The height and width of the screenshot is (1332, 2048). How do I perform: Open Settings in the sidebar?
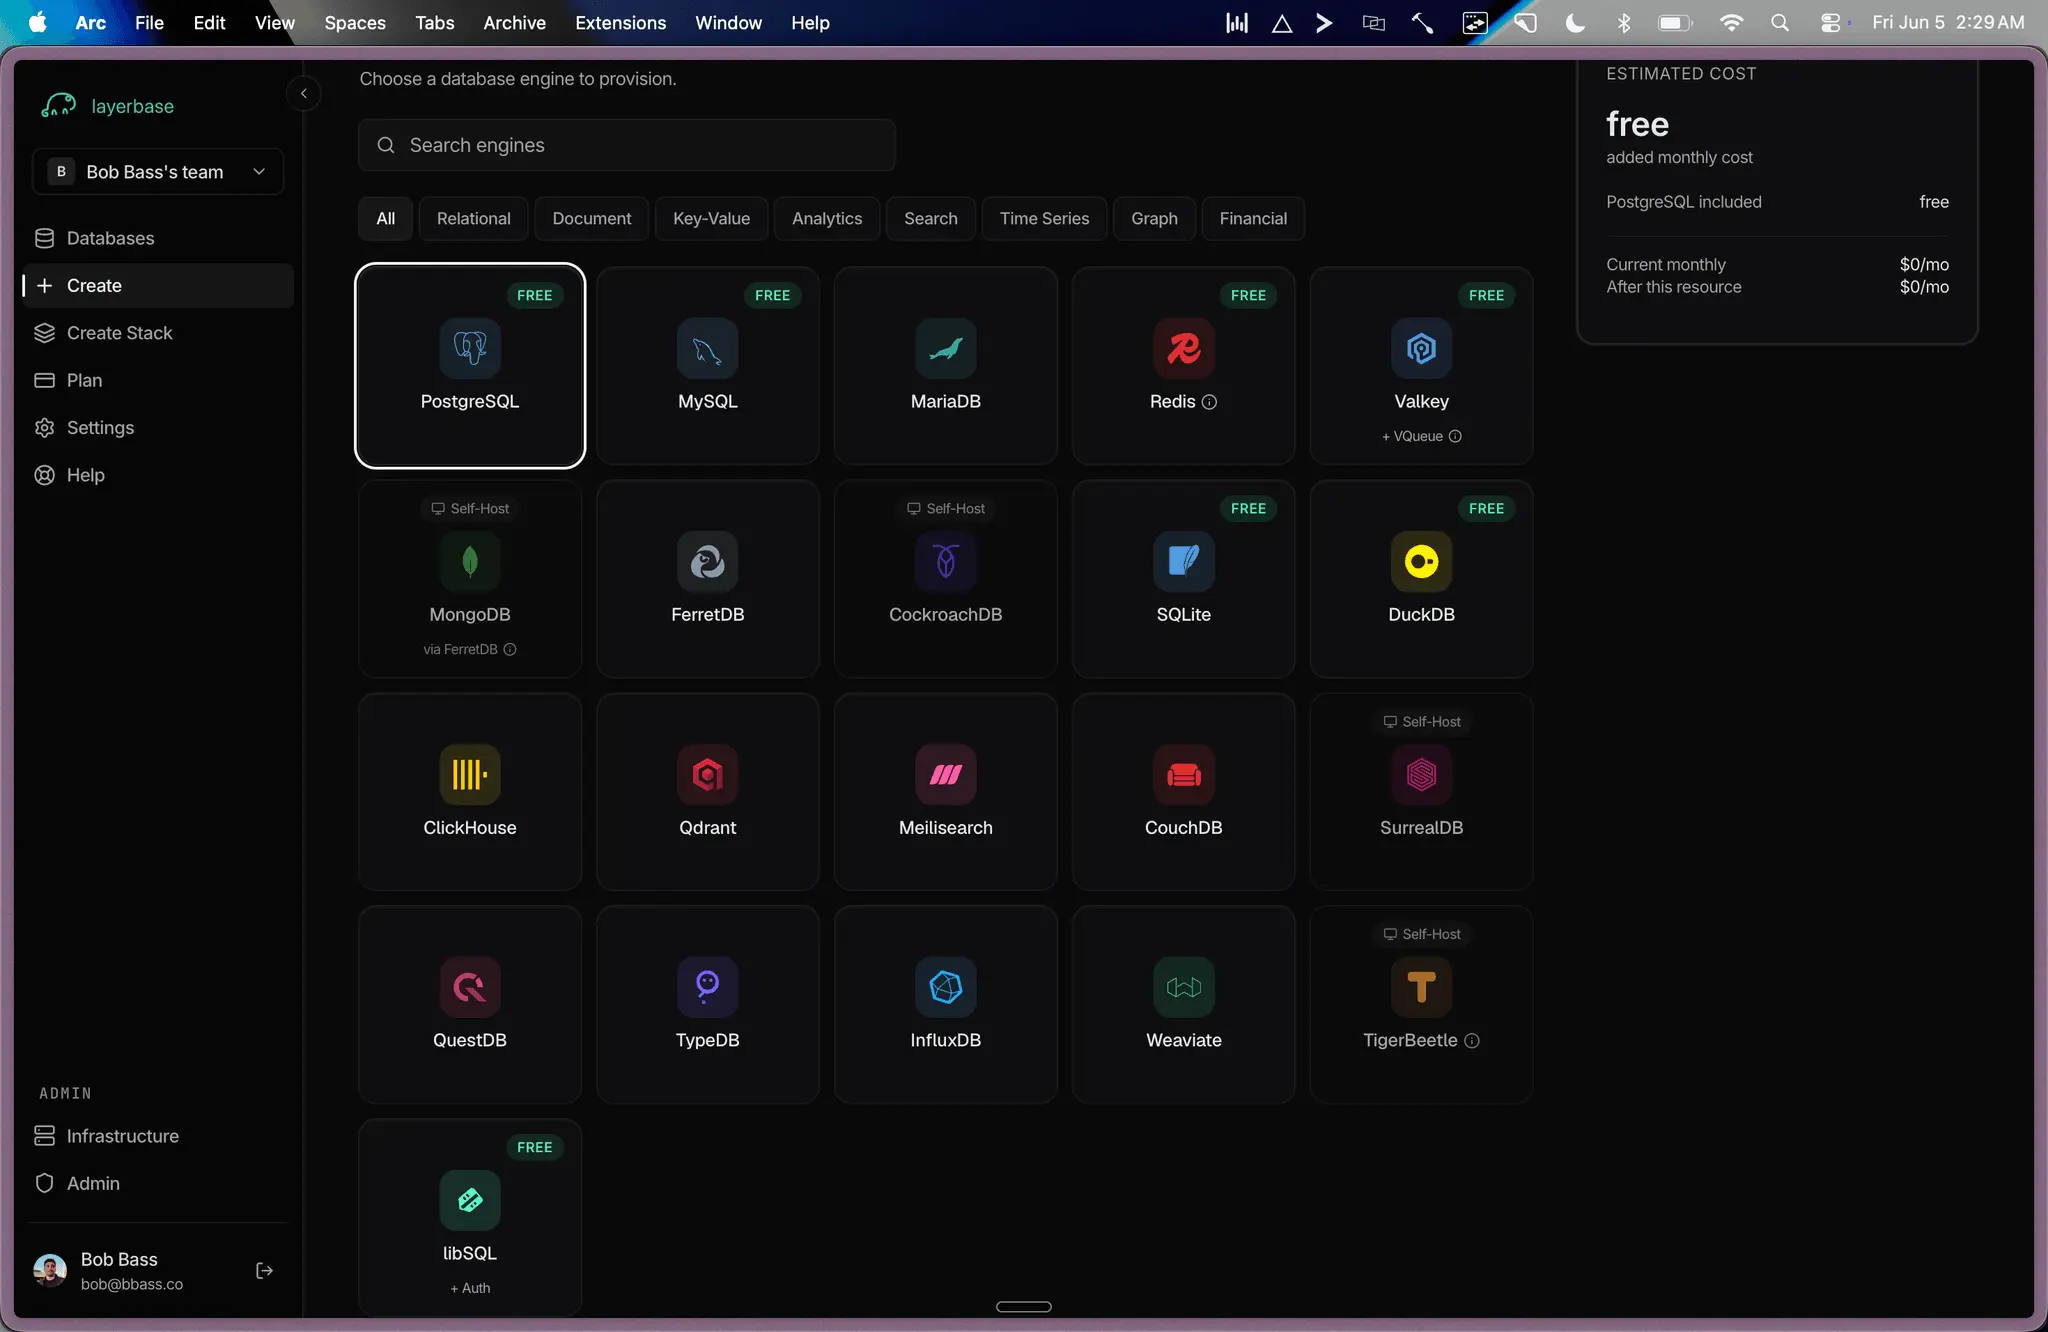pos(158,428)
